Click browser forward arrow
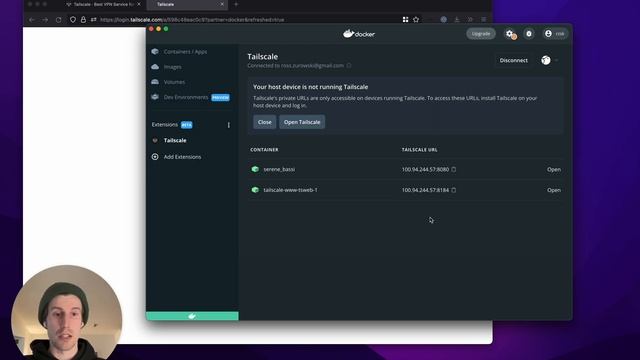The image size is (640, 360). 45,20
